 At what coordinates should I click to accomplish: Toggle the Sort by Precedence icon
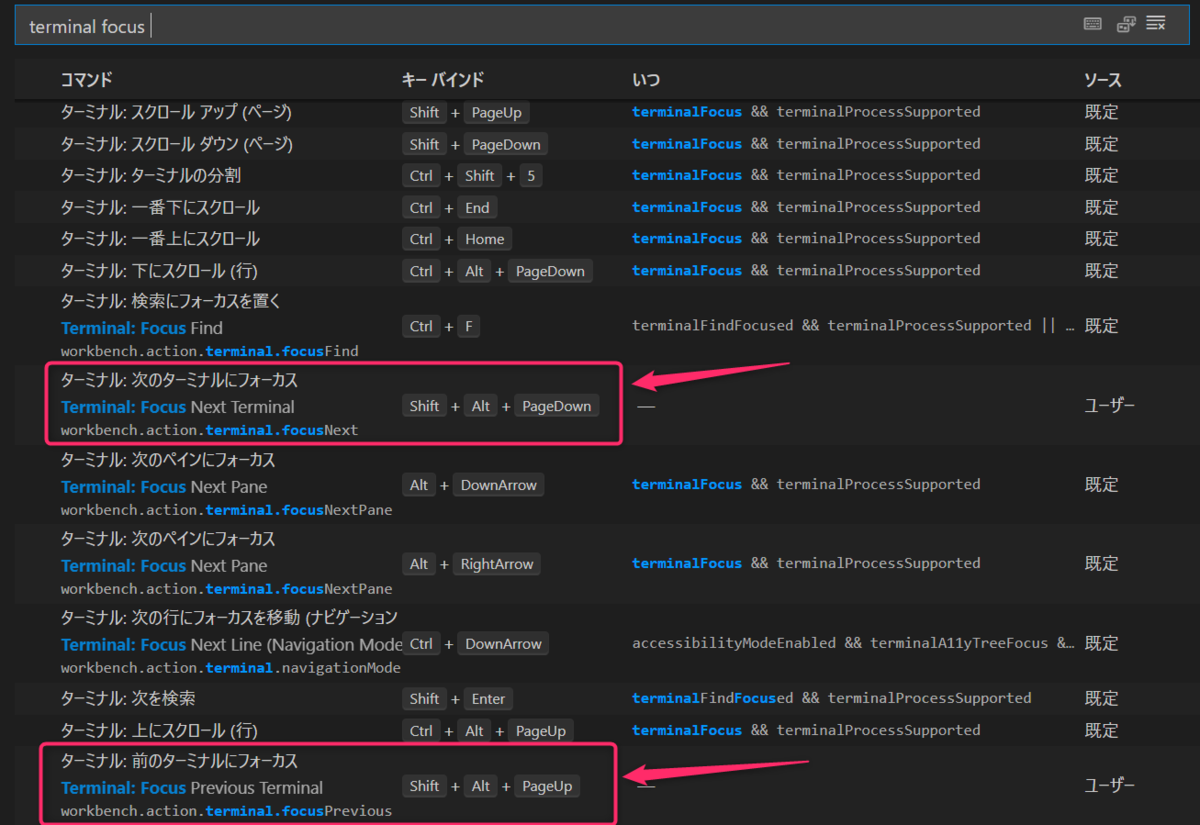1125,25
